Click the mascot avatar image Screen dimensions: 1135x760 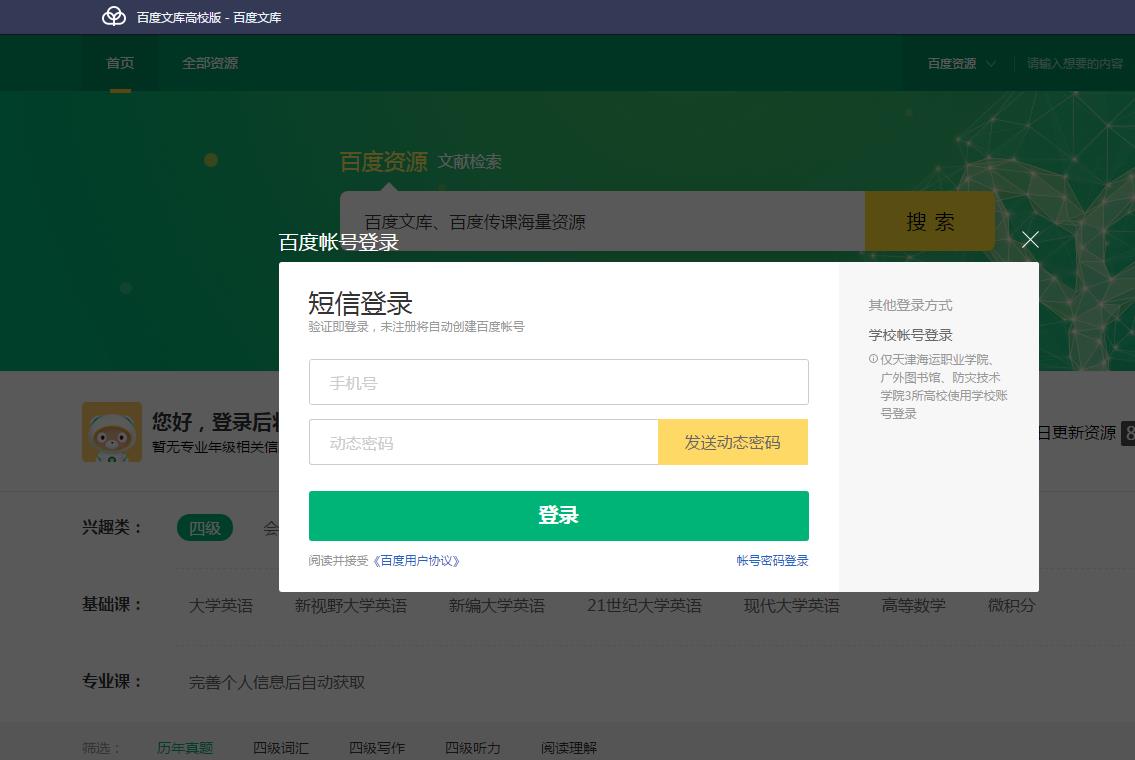[111, 432]
